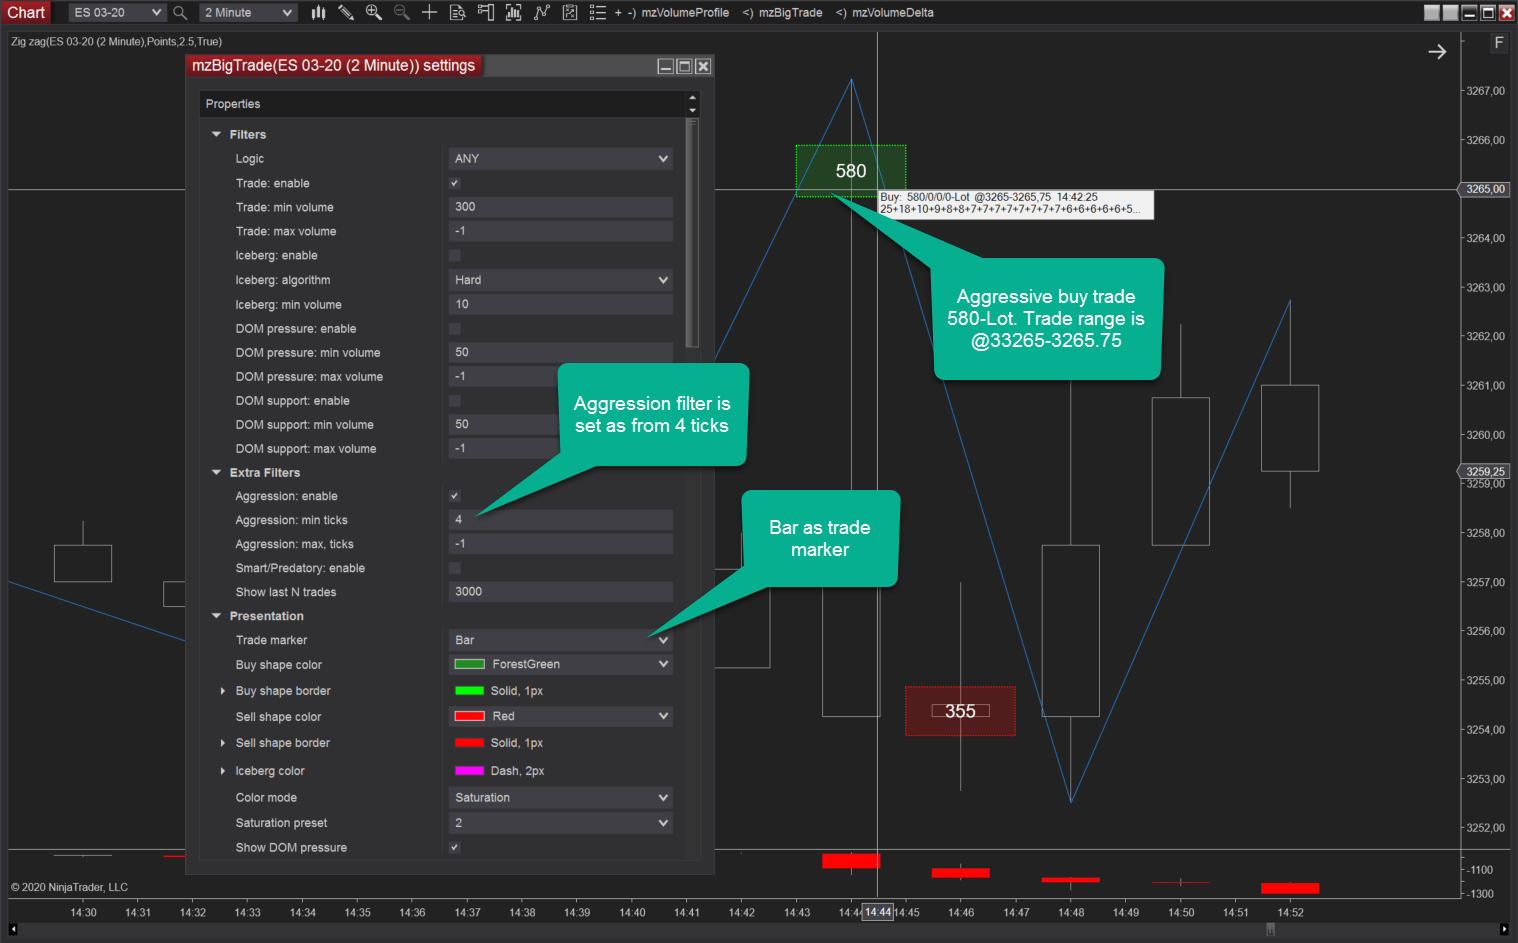1518x943 pixels.
Task: Click the 580 buy trade marker
Action: pyautogui.click(x=851, y=171)
